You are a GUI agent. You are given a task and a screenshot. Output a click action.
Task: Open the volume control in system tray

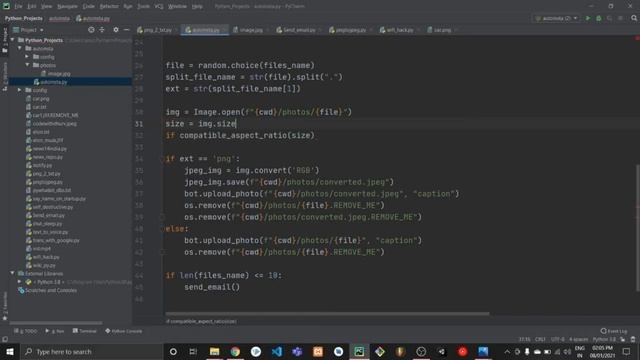point(567,351)
